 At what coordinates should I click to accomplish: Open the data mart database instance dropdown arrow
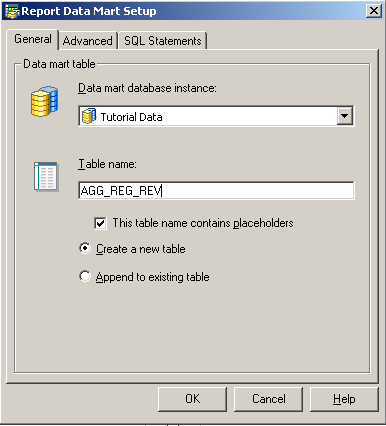(x=344, y=116)
